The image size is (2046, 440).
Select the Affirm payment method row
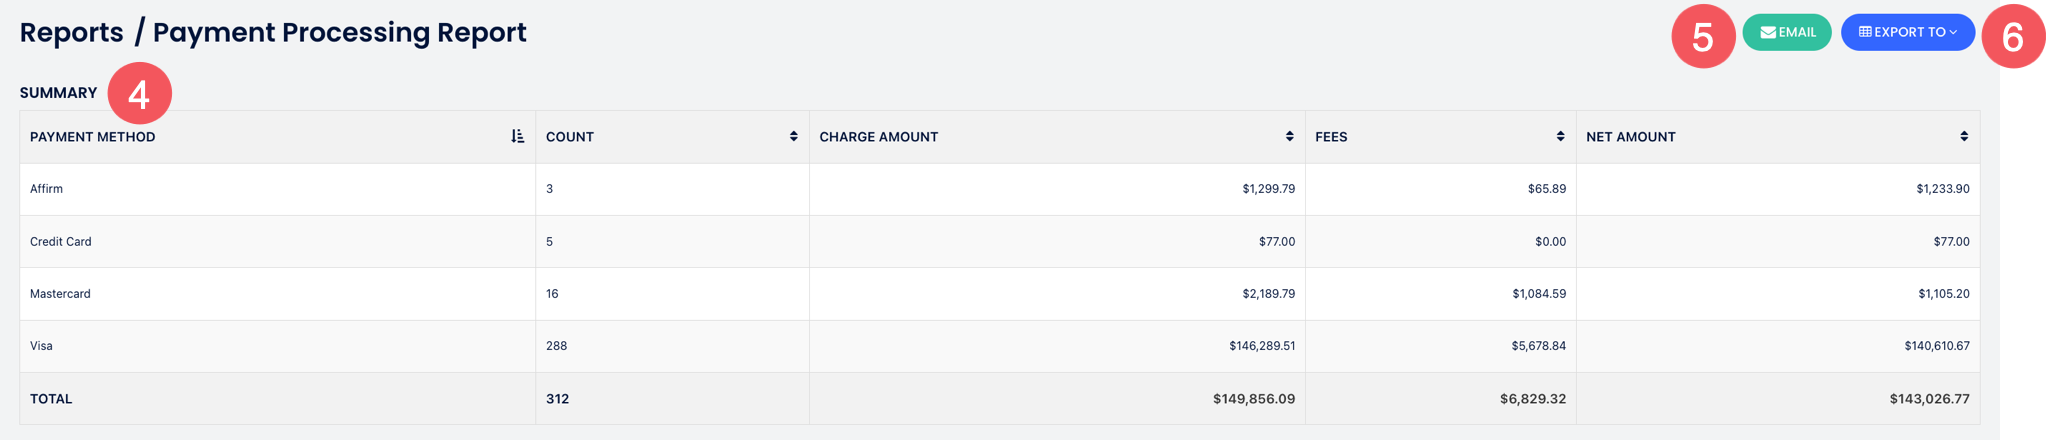pyautogui.click(x=47, y=189)
